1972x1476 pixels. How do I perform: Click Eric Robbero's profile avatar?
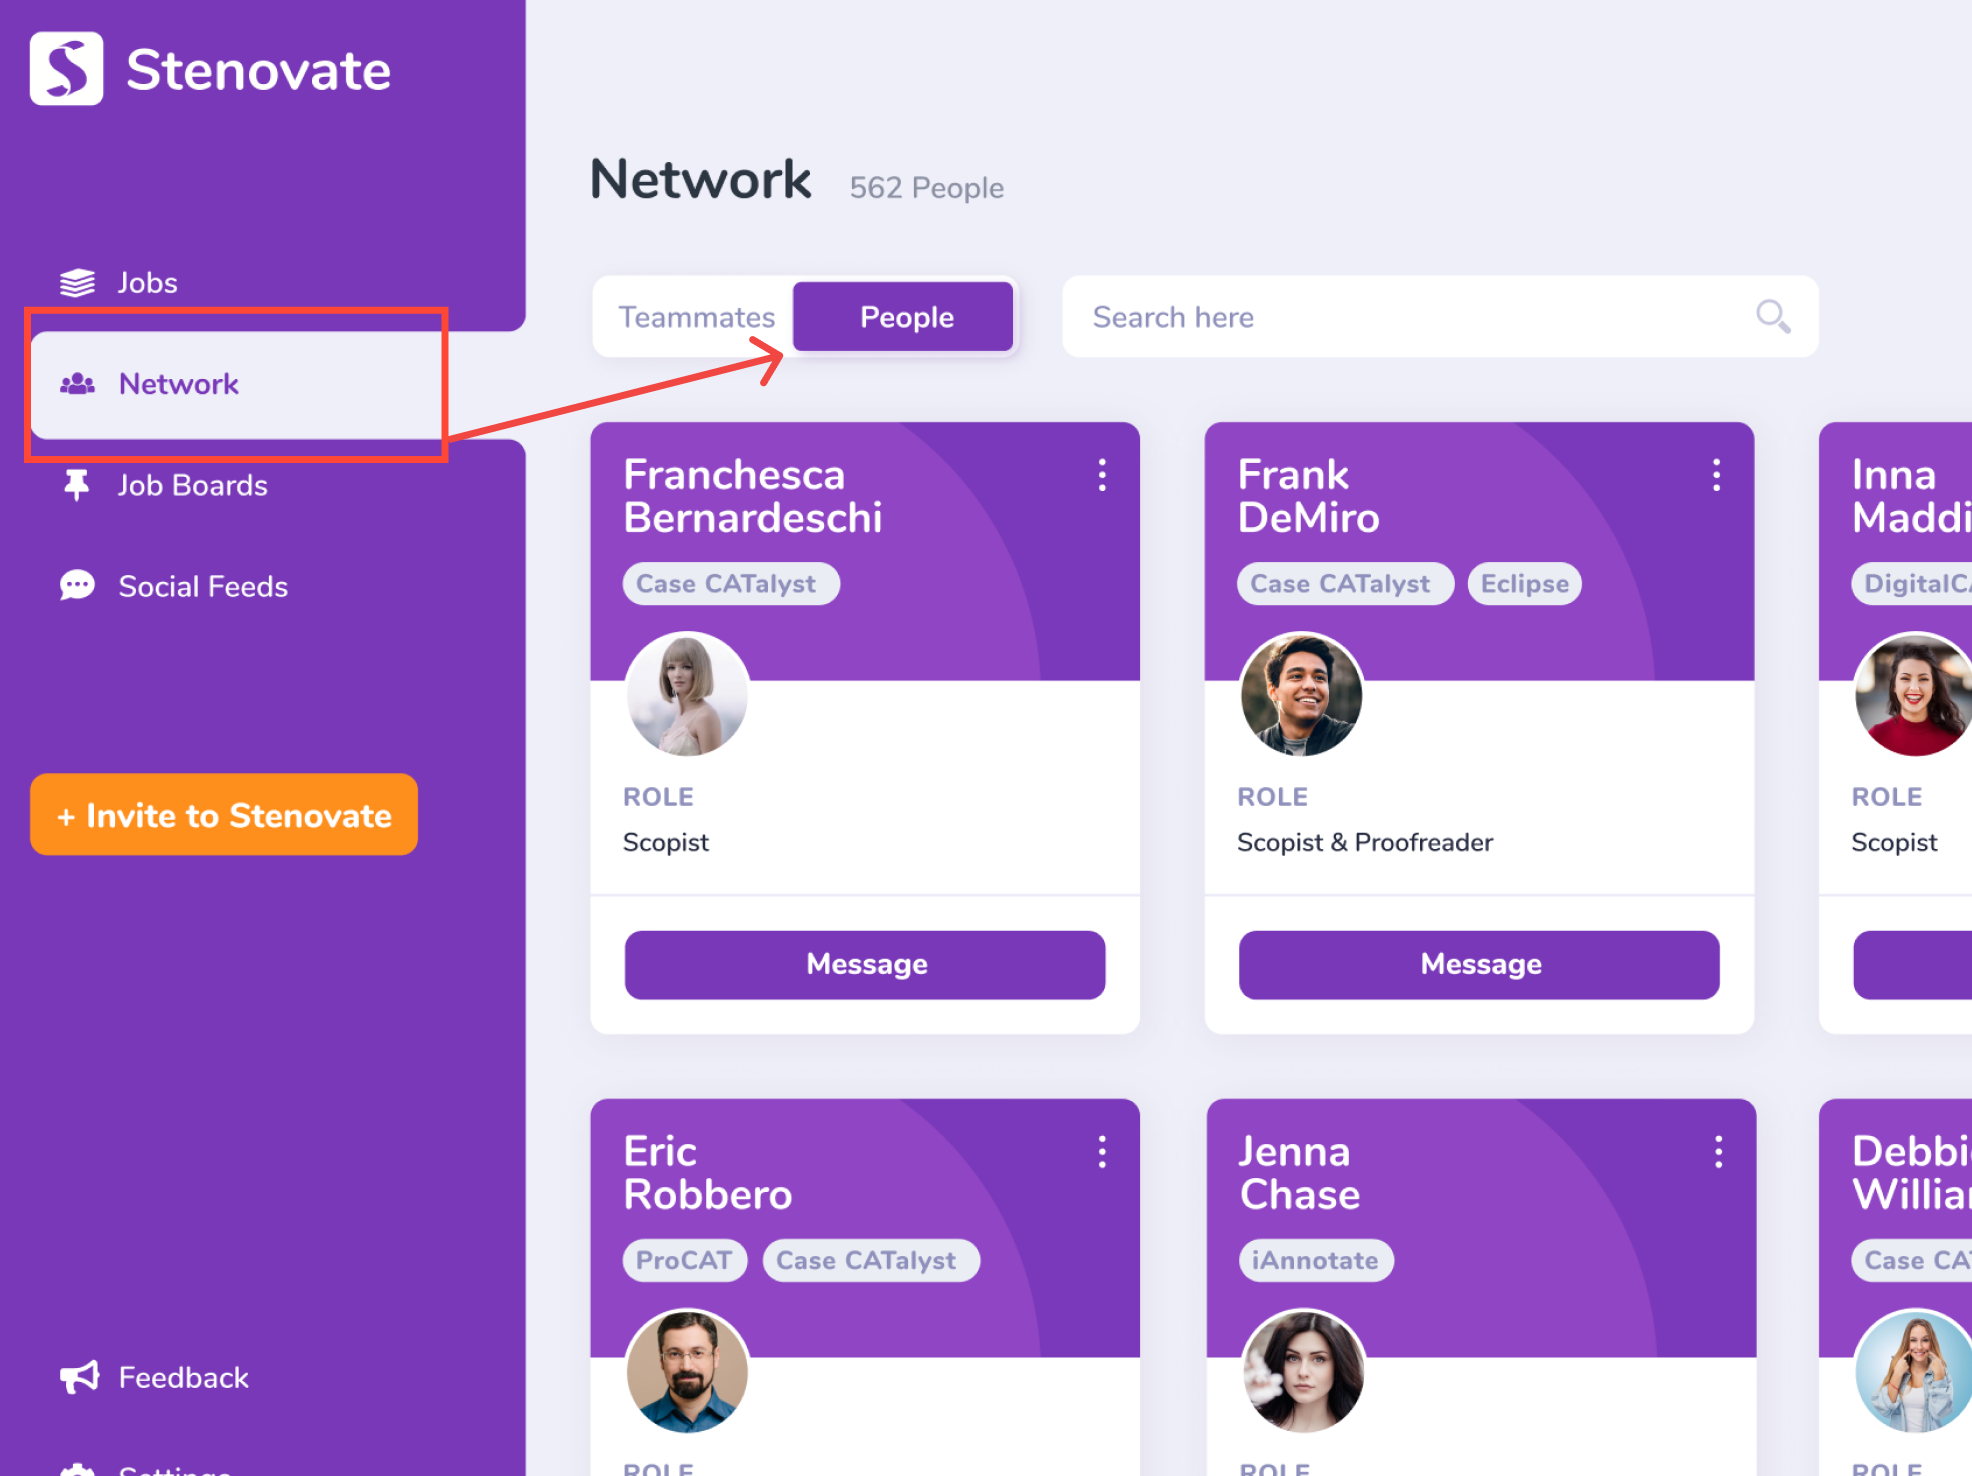coord(687,1371)
